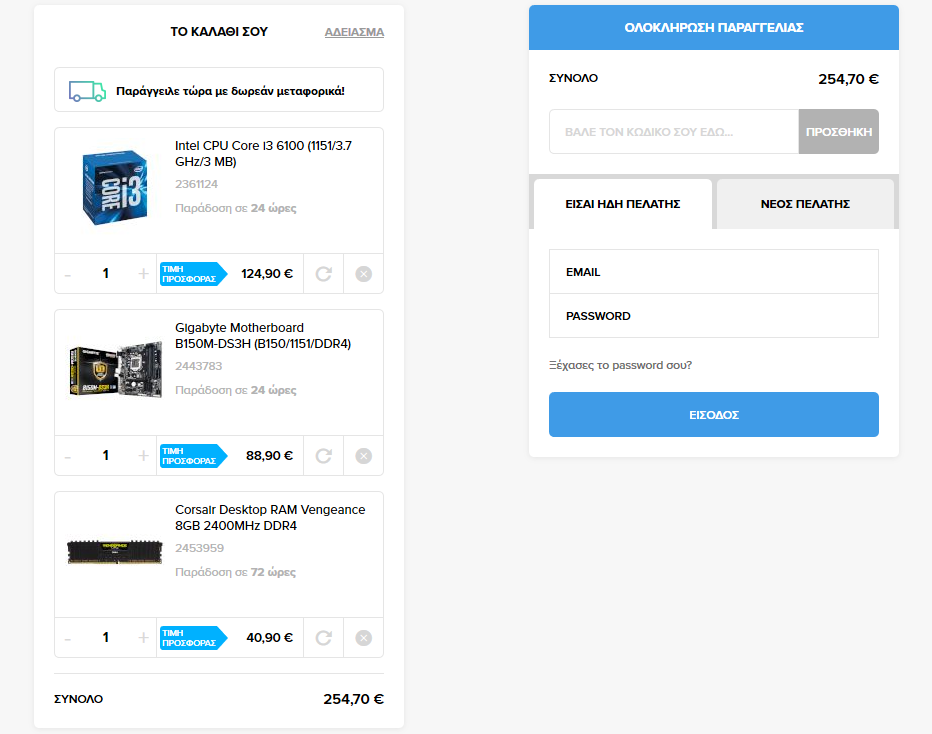932x734 pixels.
Task: Click quantity value of Corsair RAM
Action: [106, 637]
